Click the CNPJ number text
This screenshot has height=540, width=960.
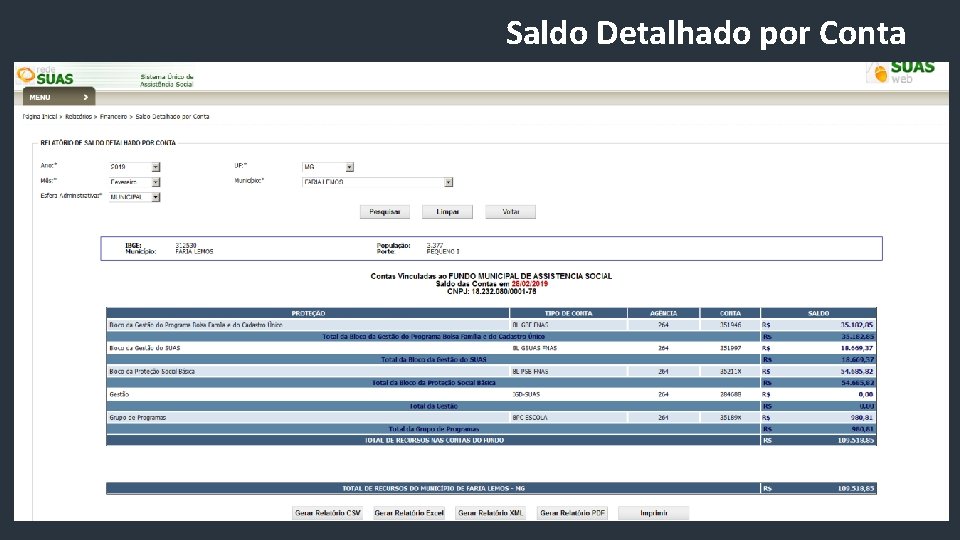coord(504,292)
